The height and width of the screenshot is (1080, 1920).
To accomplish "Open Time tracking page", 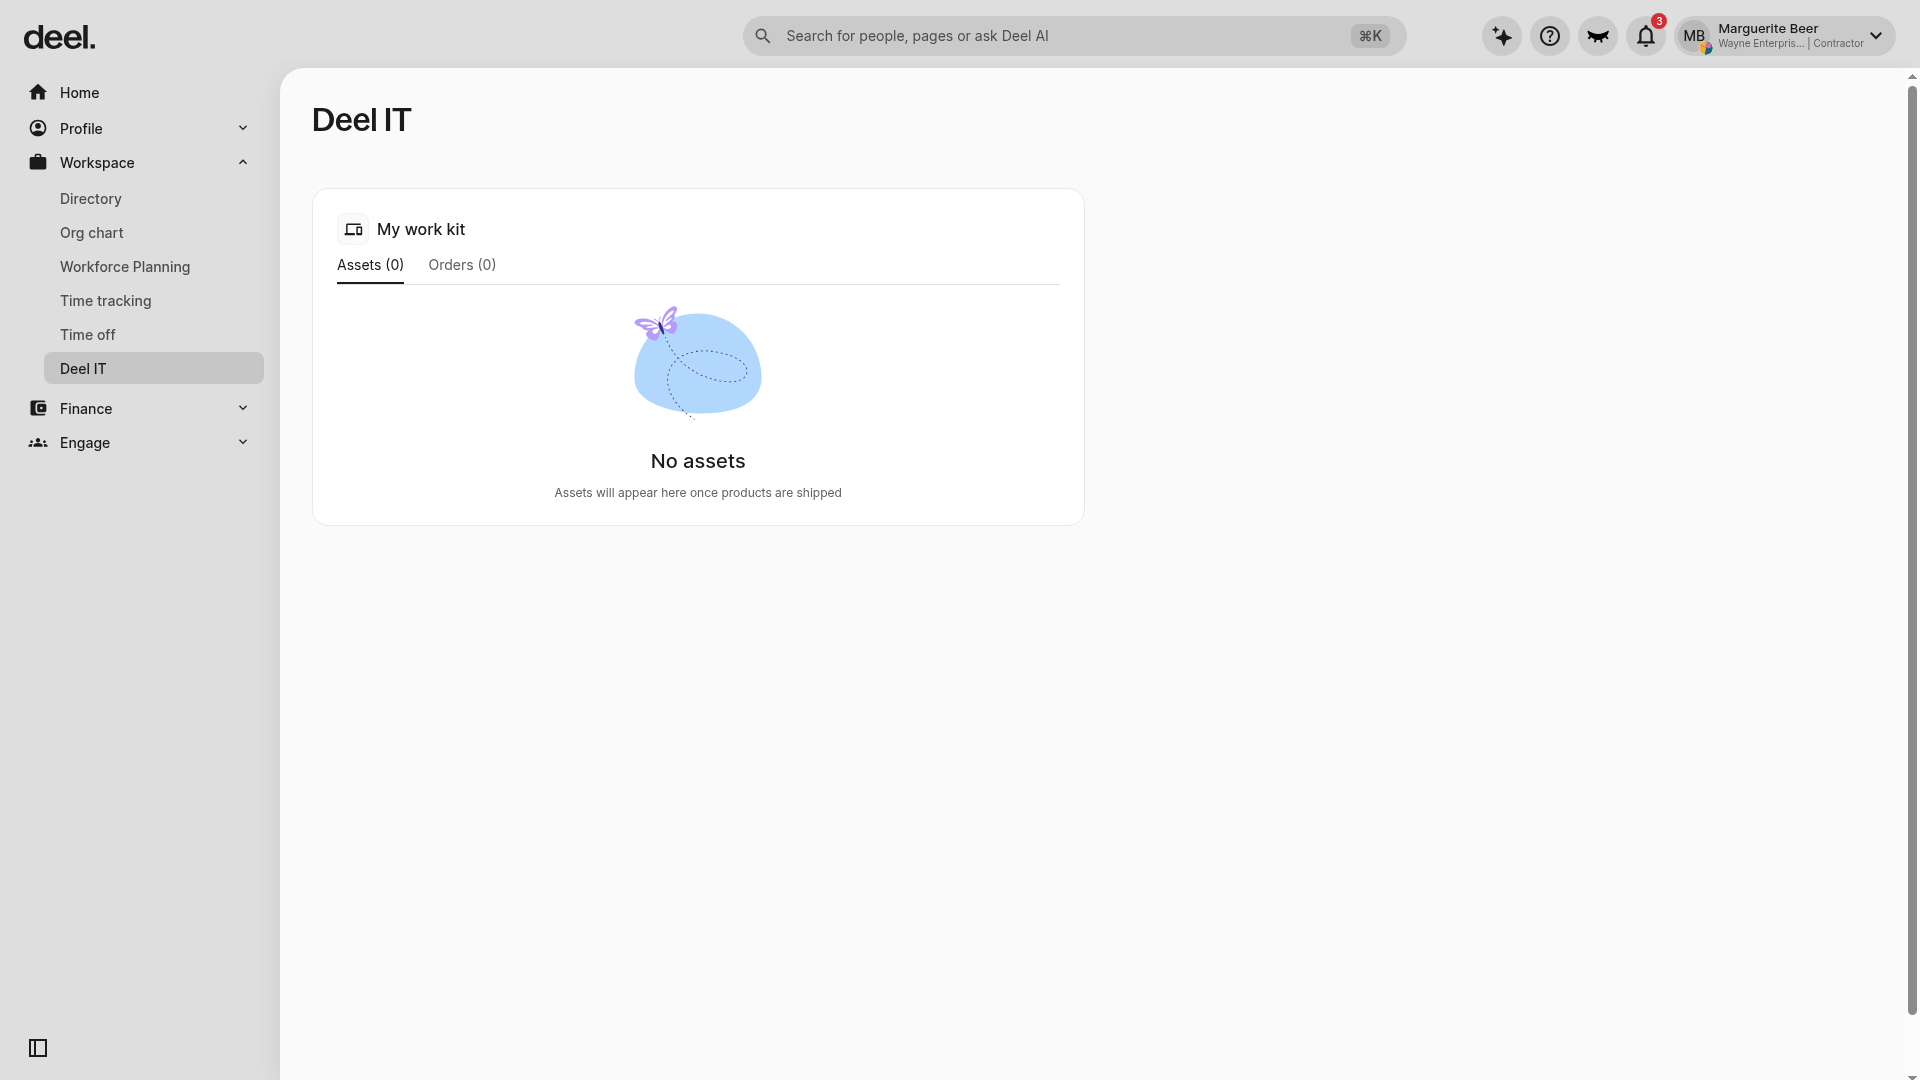I will 153,301.
